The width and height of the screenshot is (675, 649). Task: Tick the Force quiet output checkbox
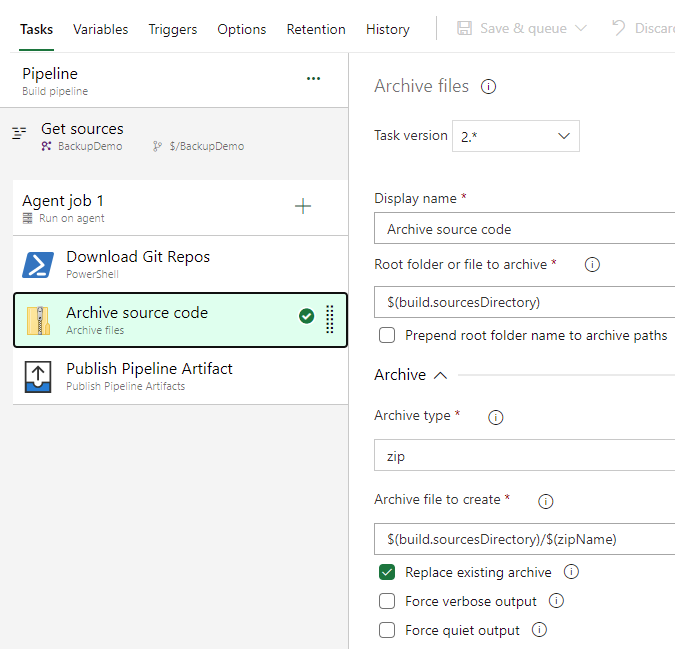pos(387,630)
